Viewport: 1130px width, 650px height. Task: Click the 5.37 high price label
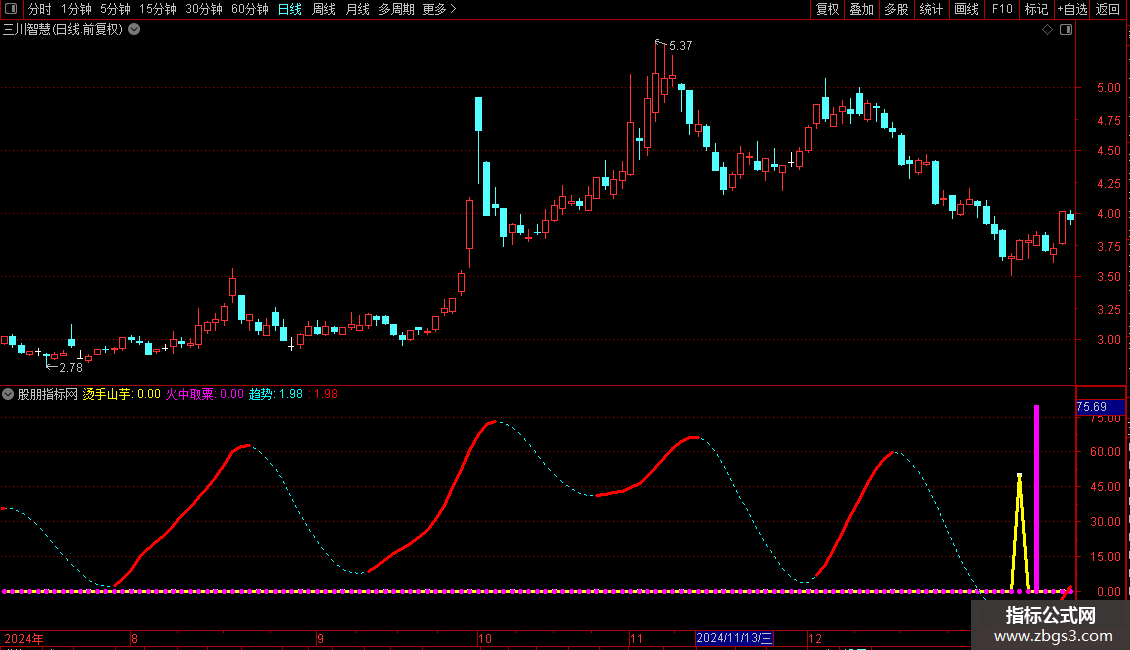tap(680, 45)
